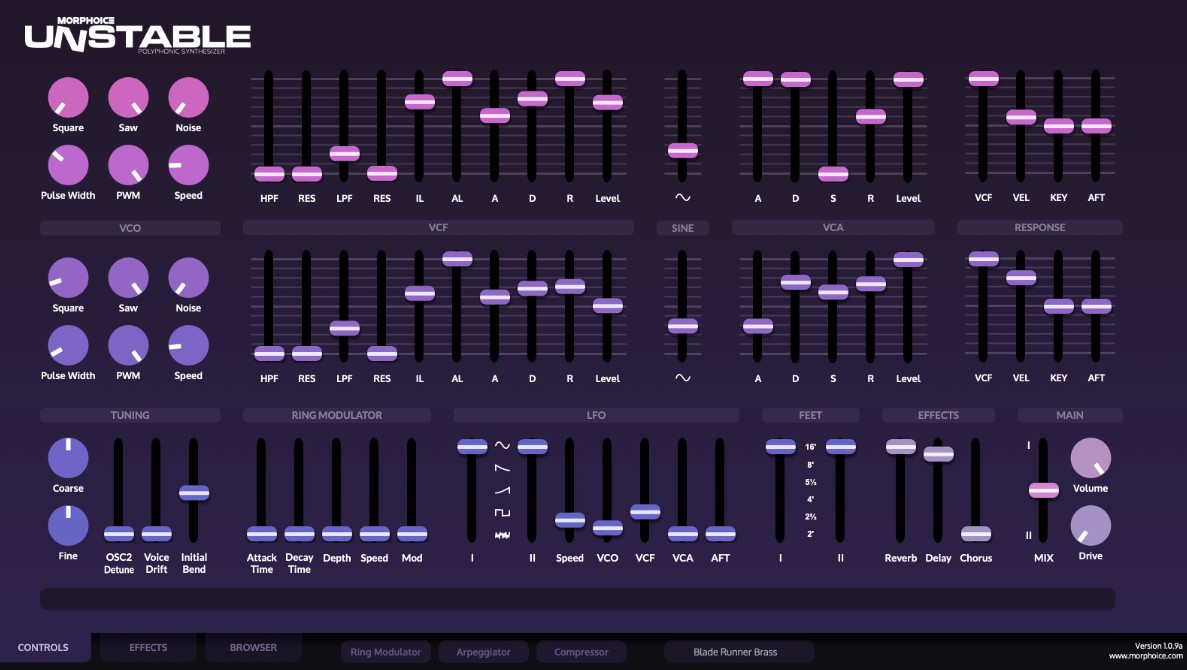Click the LFO VCA amount slider

[x=682, y=534]
